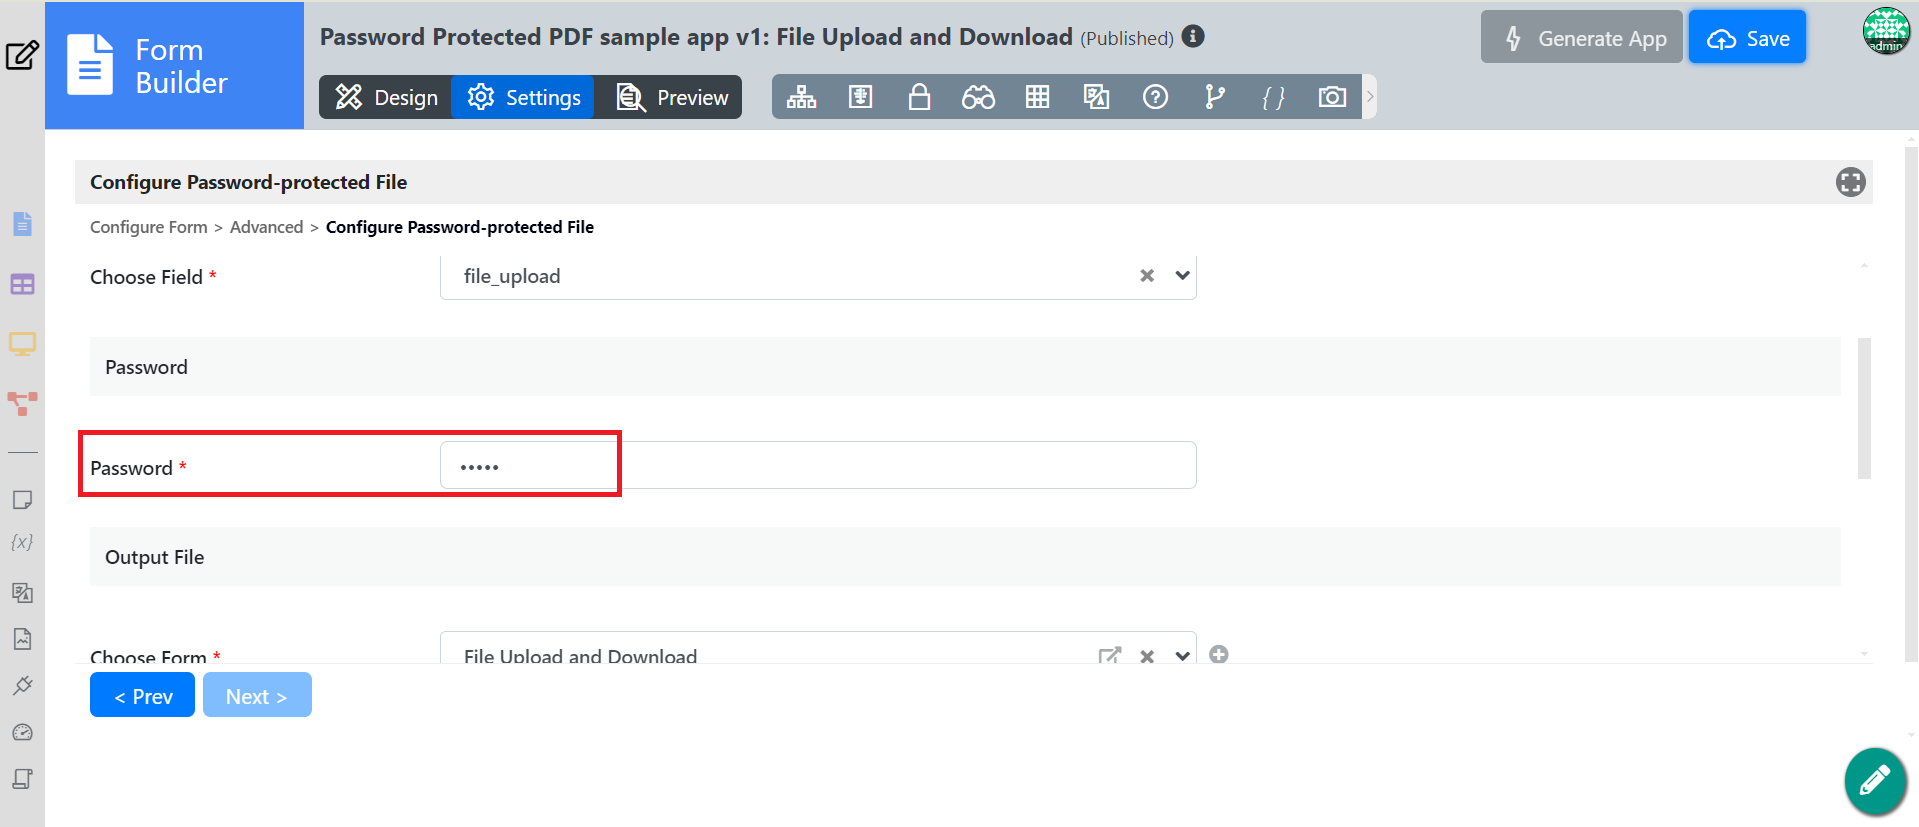1919x827 pixels.
Task: Click the settings panel vertical scrollbar
Action: click(x=1864, y=408)
